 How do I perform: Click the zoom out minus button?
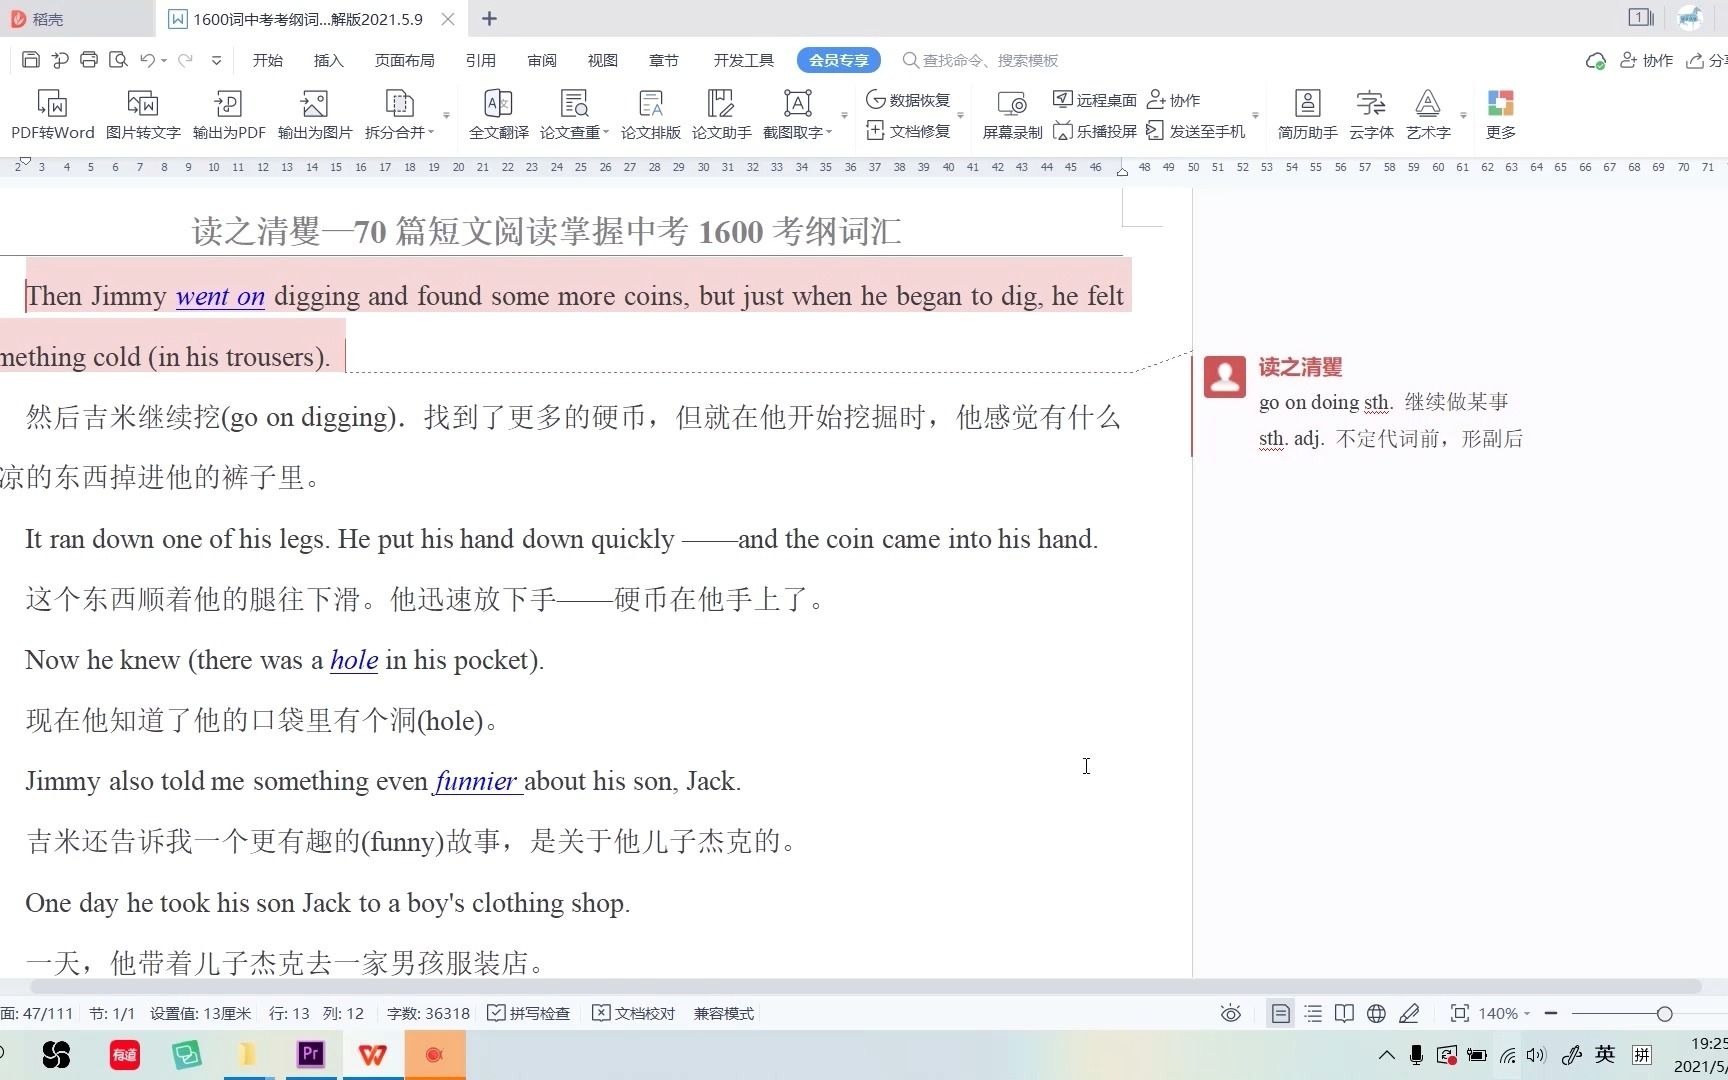(x=1551, y=1013)
